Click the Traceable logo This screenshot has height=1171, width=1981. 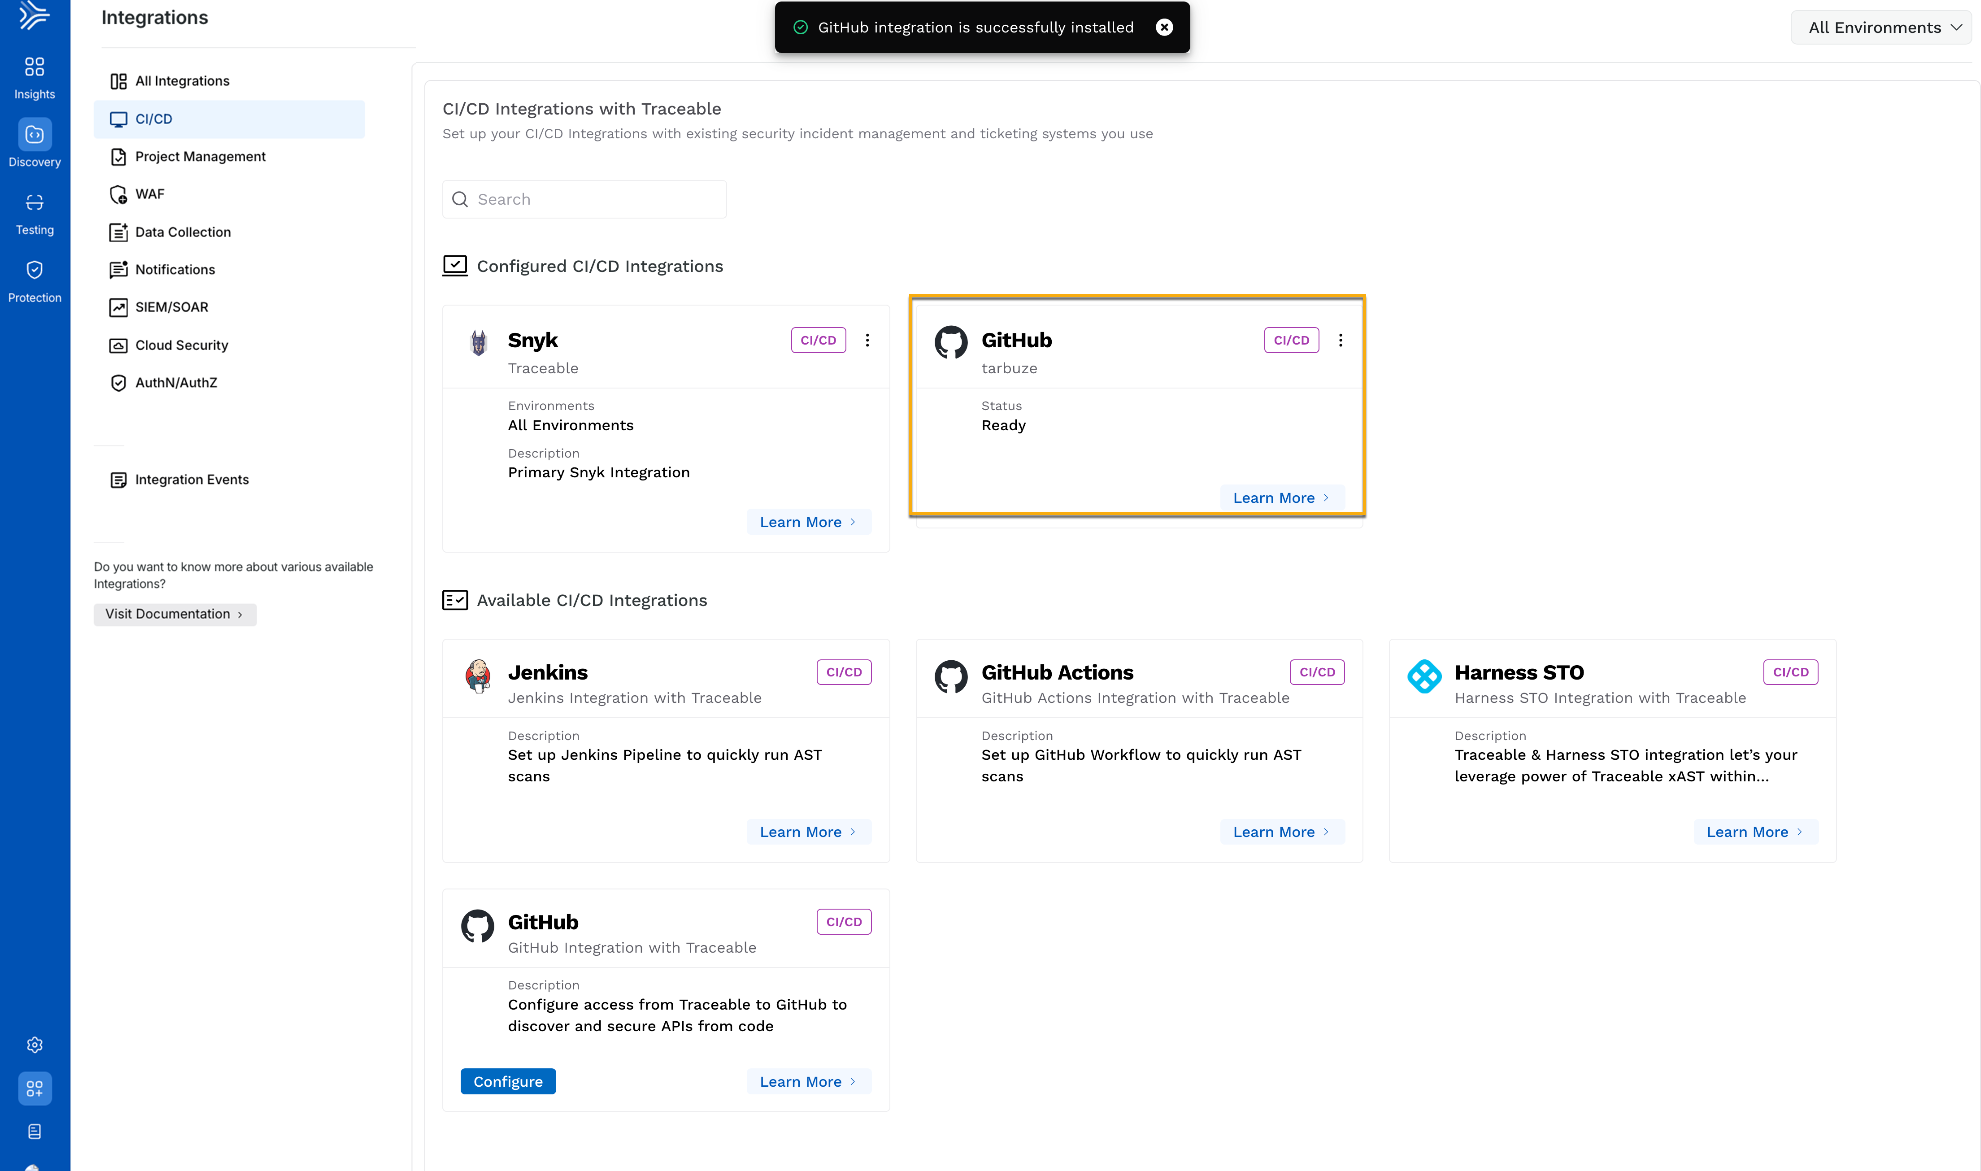coord(34,14)
